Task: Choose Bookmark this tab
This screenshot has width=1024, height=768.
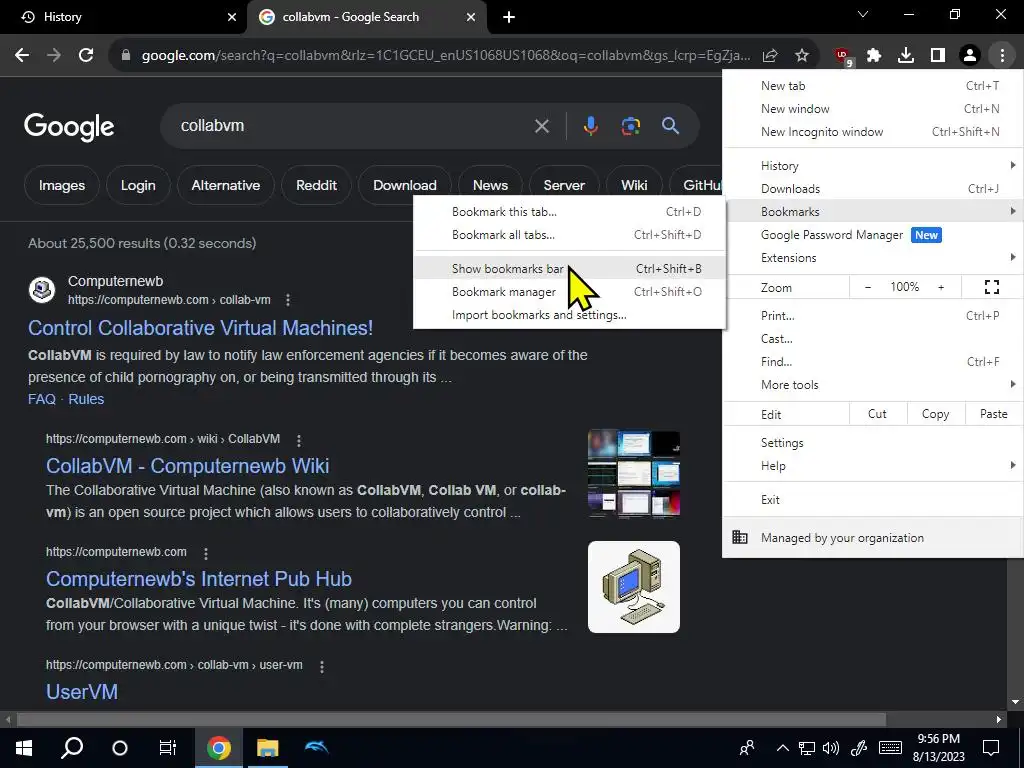Action: tap(569, 212)
